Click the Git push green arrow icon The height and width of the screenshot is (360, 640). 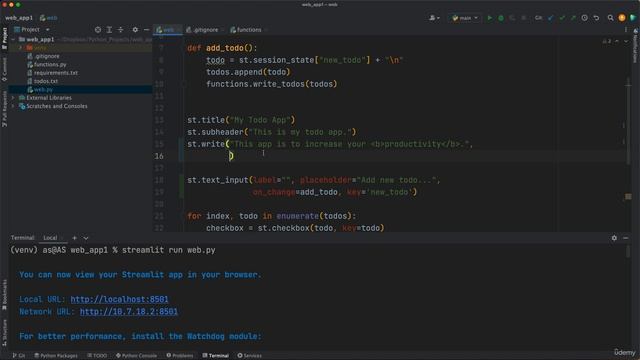click(573, 18)
